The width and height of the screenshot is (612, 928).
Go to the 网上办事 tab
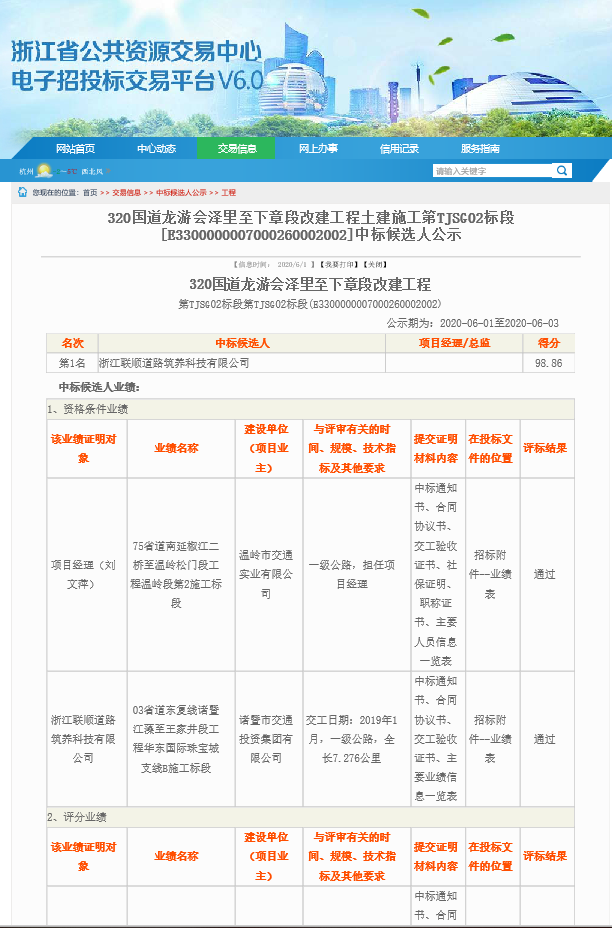(318, 148)
